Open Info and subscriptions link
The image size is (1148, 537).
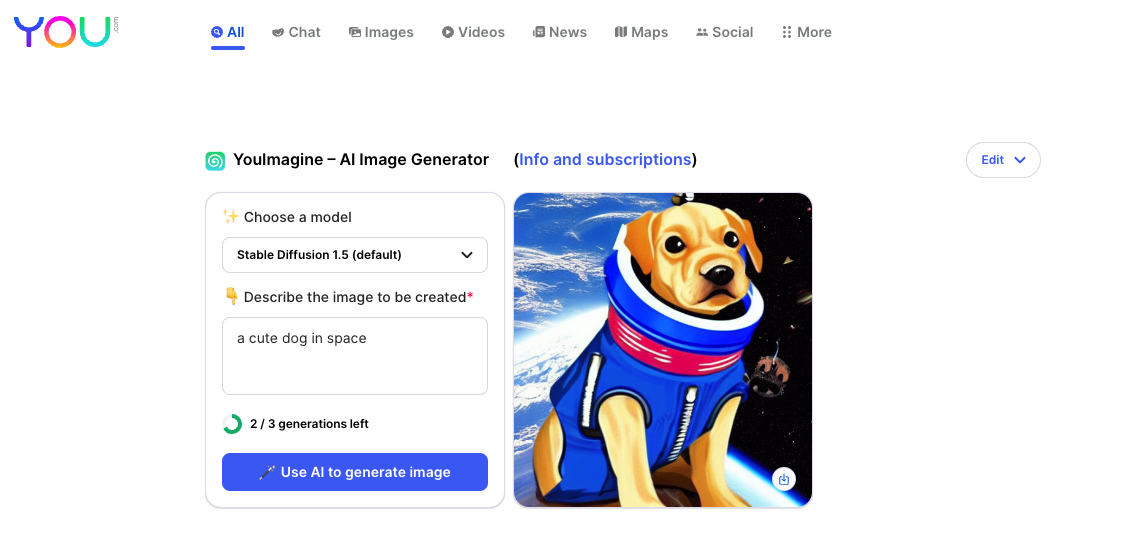pos(605,160)
